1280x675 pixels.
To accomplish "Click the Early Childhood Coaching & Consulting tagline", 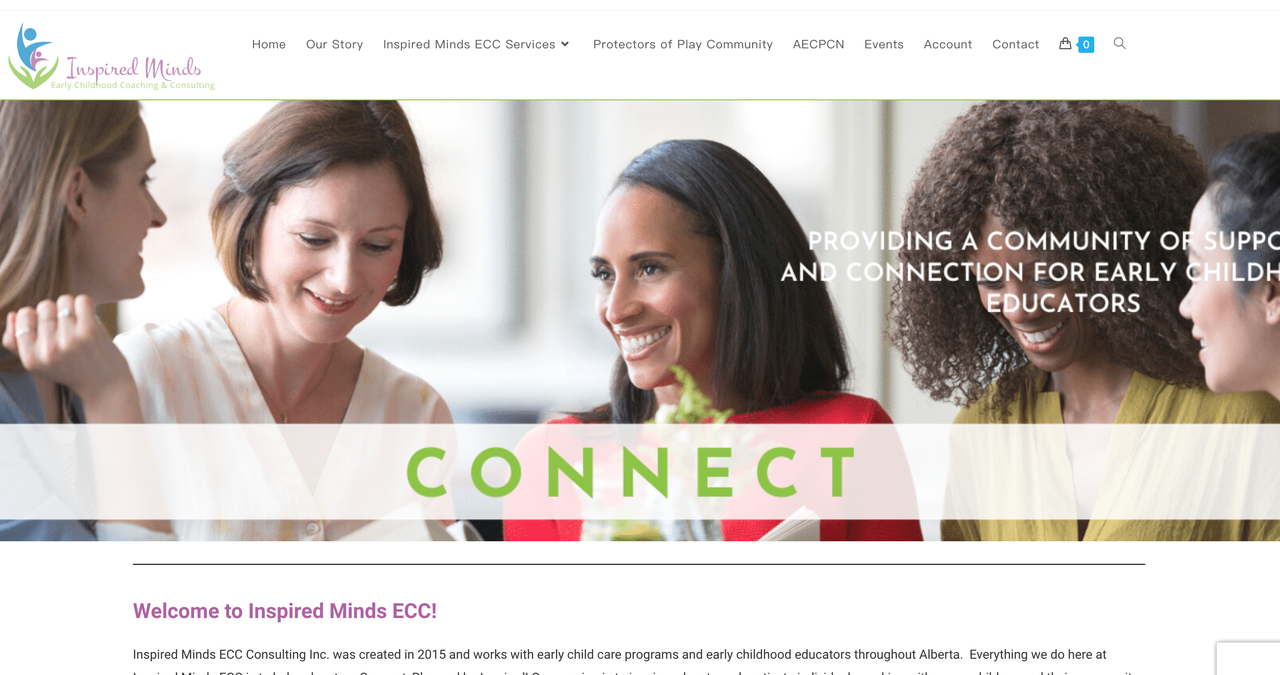I will click(x=133, y=86).
